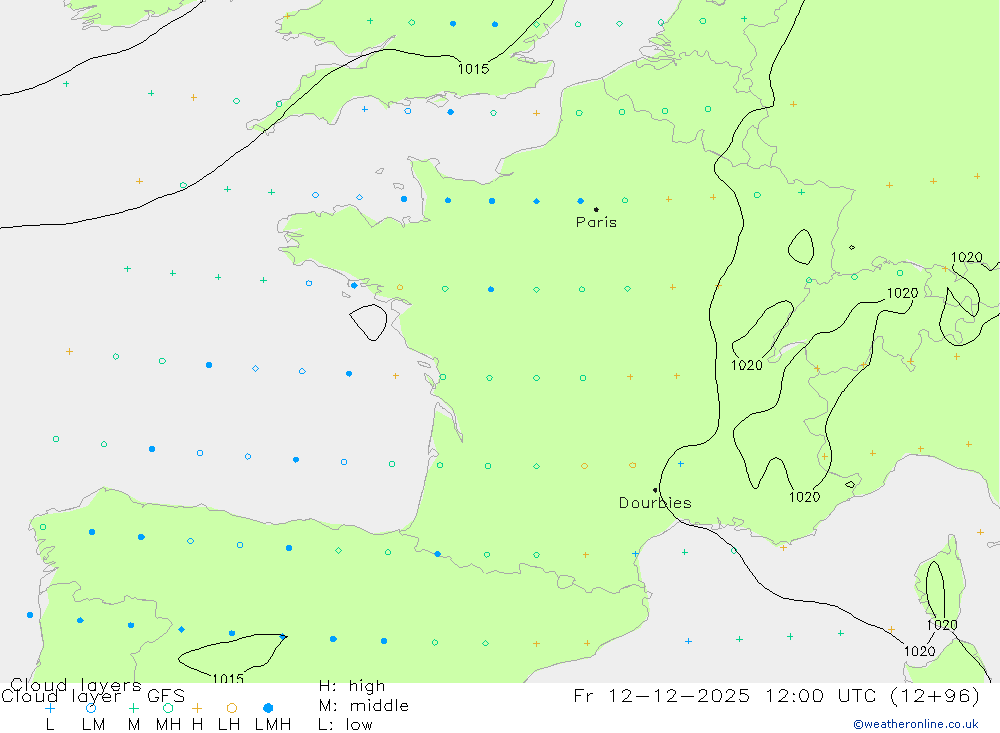Click the 'Fr 12-12-2025 12:00 UTC' timestamp

727,695
